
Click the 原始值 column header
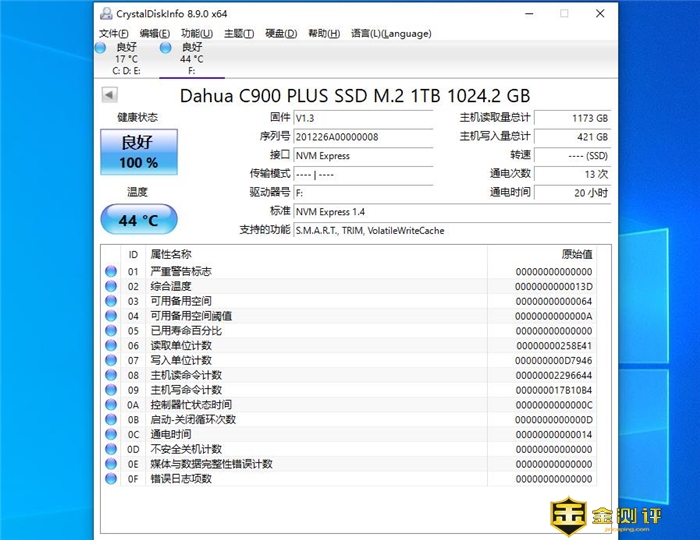(x=576, y=254)
